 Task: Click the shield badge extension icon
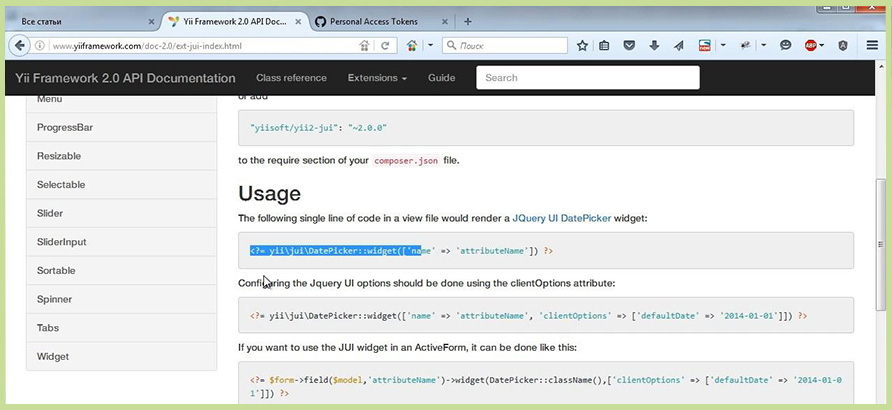pos(843,46)
